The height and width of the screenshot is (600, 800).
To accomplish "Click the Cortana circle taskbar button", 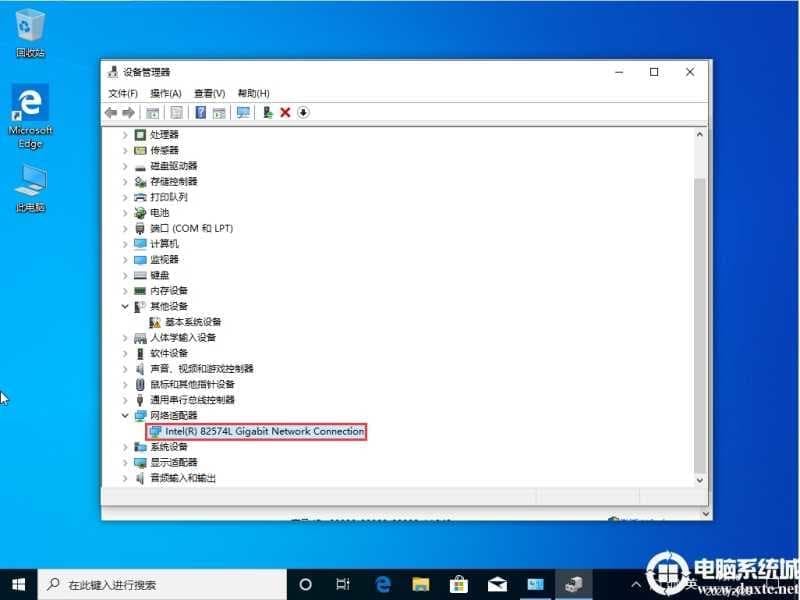I will (x=305, y=585).
